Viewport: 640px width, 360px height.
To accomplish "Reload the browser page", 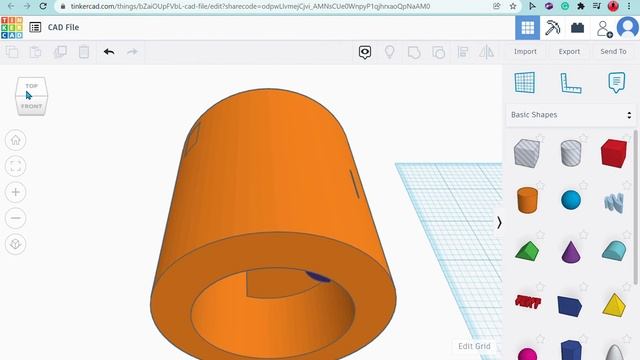I will [43, 6].
